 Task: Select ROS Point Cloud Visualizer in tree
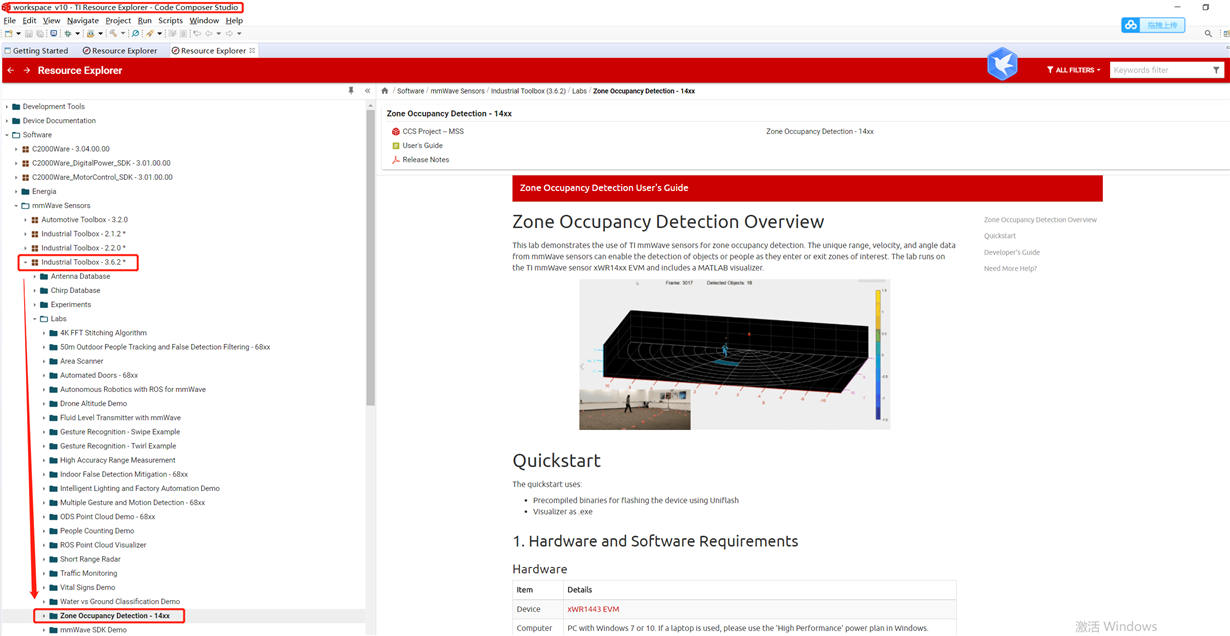pyautogui.click(x=103, y=545)
